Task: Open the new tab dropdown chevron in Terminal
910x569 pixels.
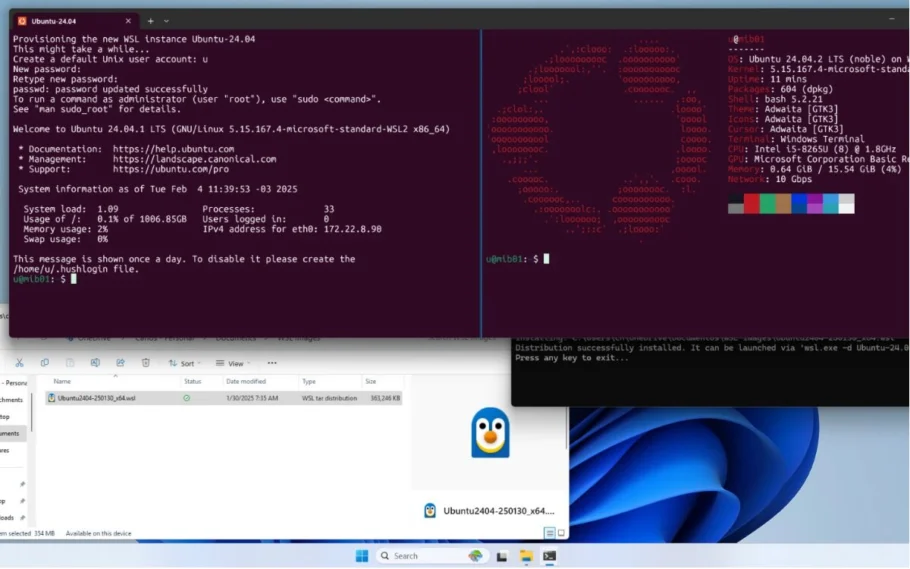Action: coord(167,21)
